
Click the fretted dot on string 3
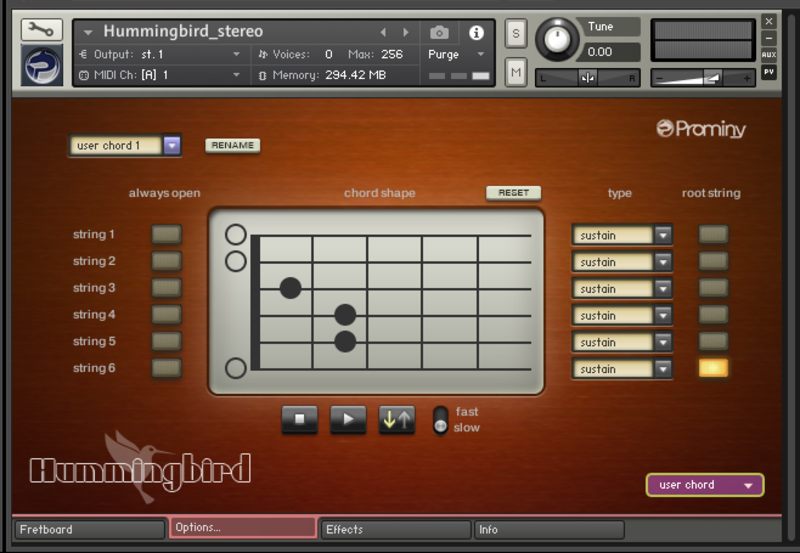pyautogui.click(x=290, y=288)
